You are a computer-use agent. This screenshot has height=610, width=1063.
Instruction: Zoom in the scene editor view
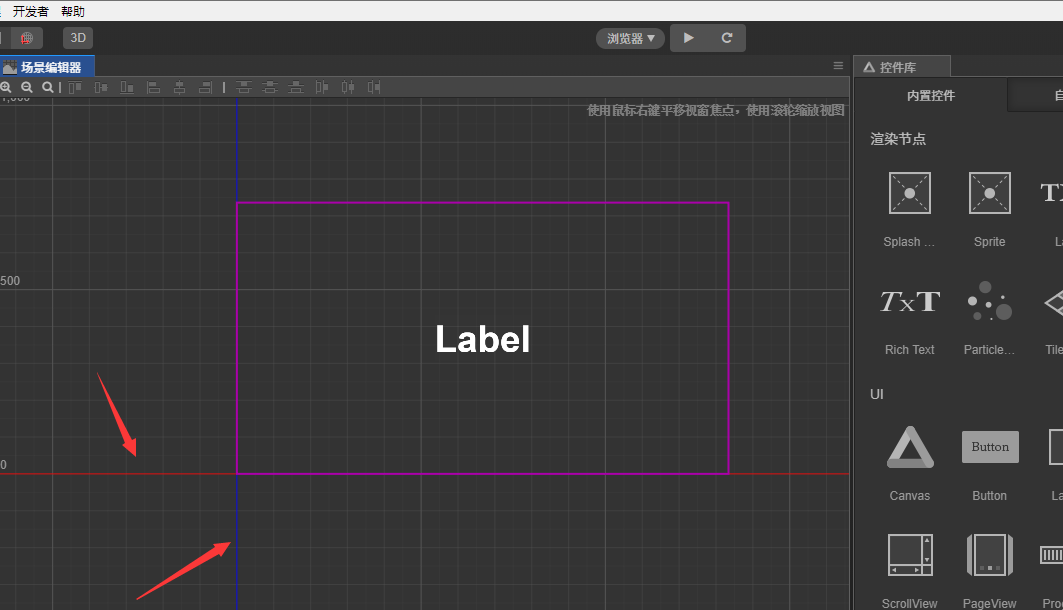(5, 87)
